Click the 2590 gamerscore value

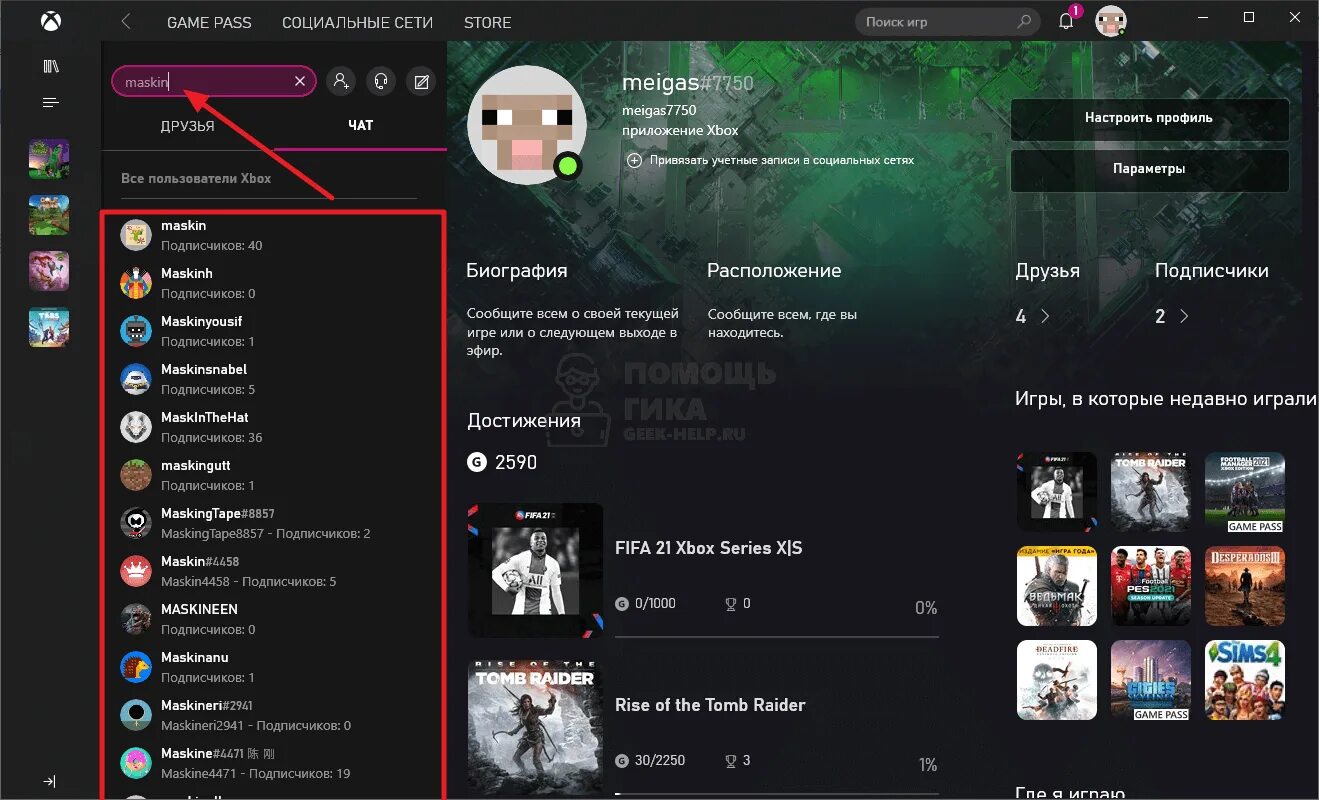(514, 462)
